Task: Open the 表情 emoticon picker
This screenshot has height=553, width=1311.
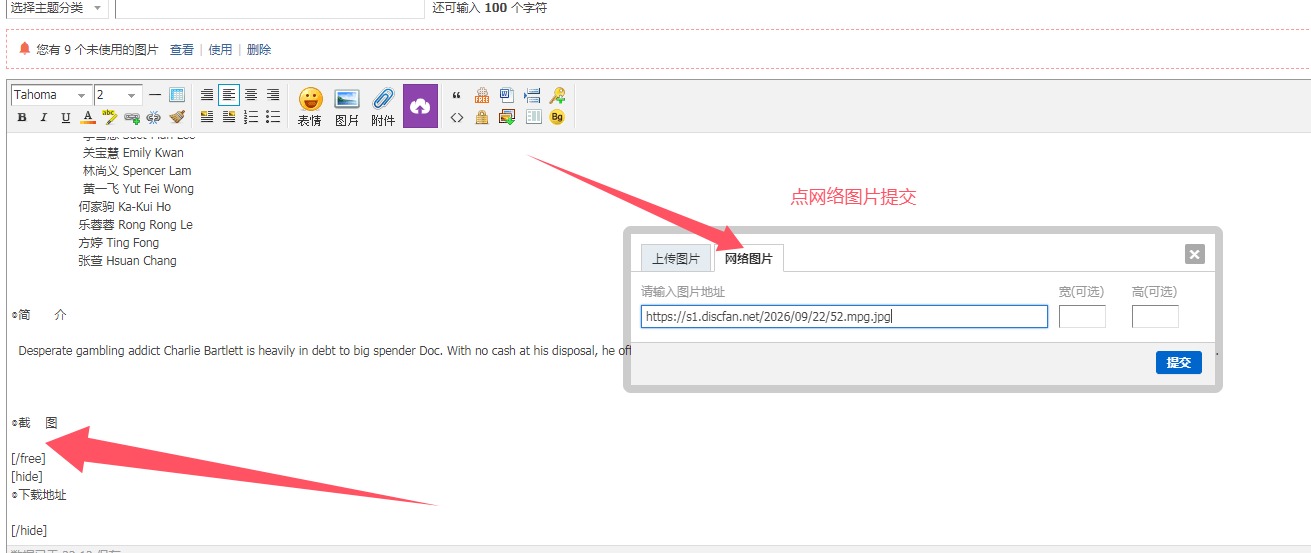Action: click(310, 106)
